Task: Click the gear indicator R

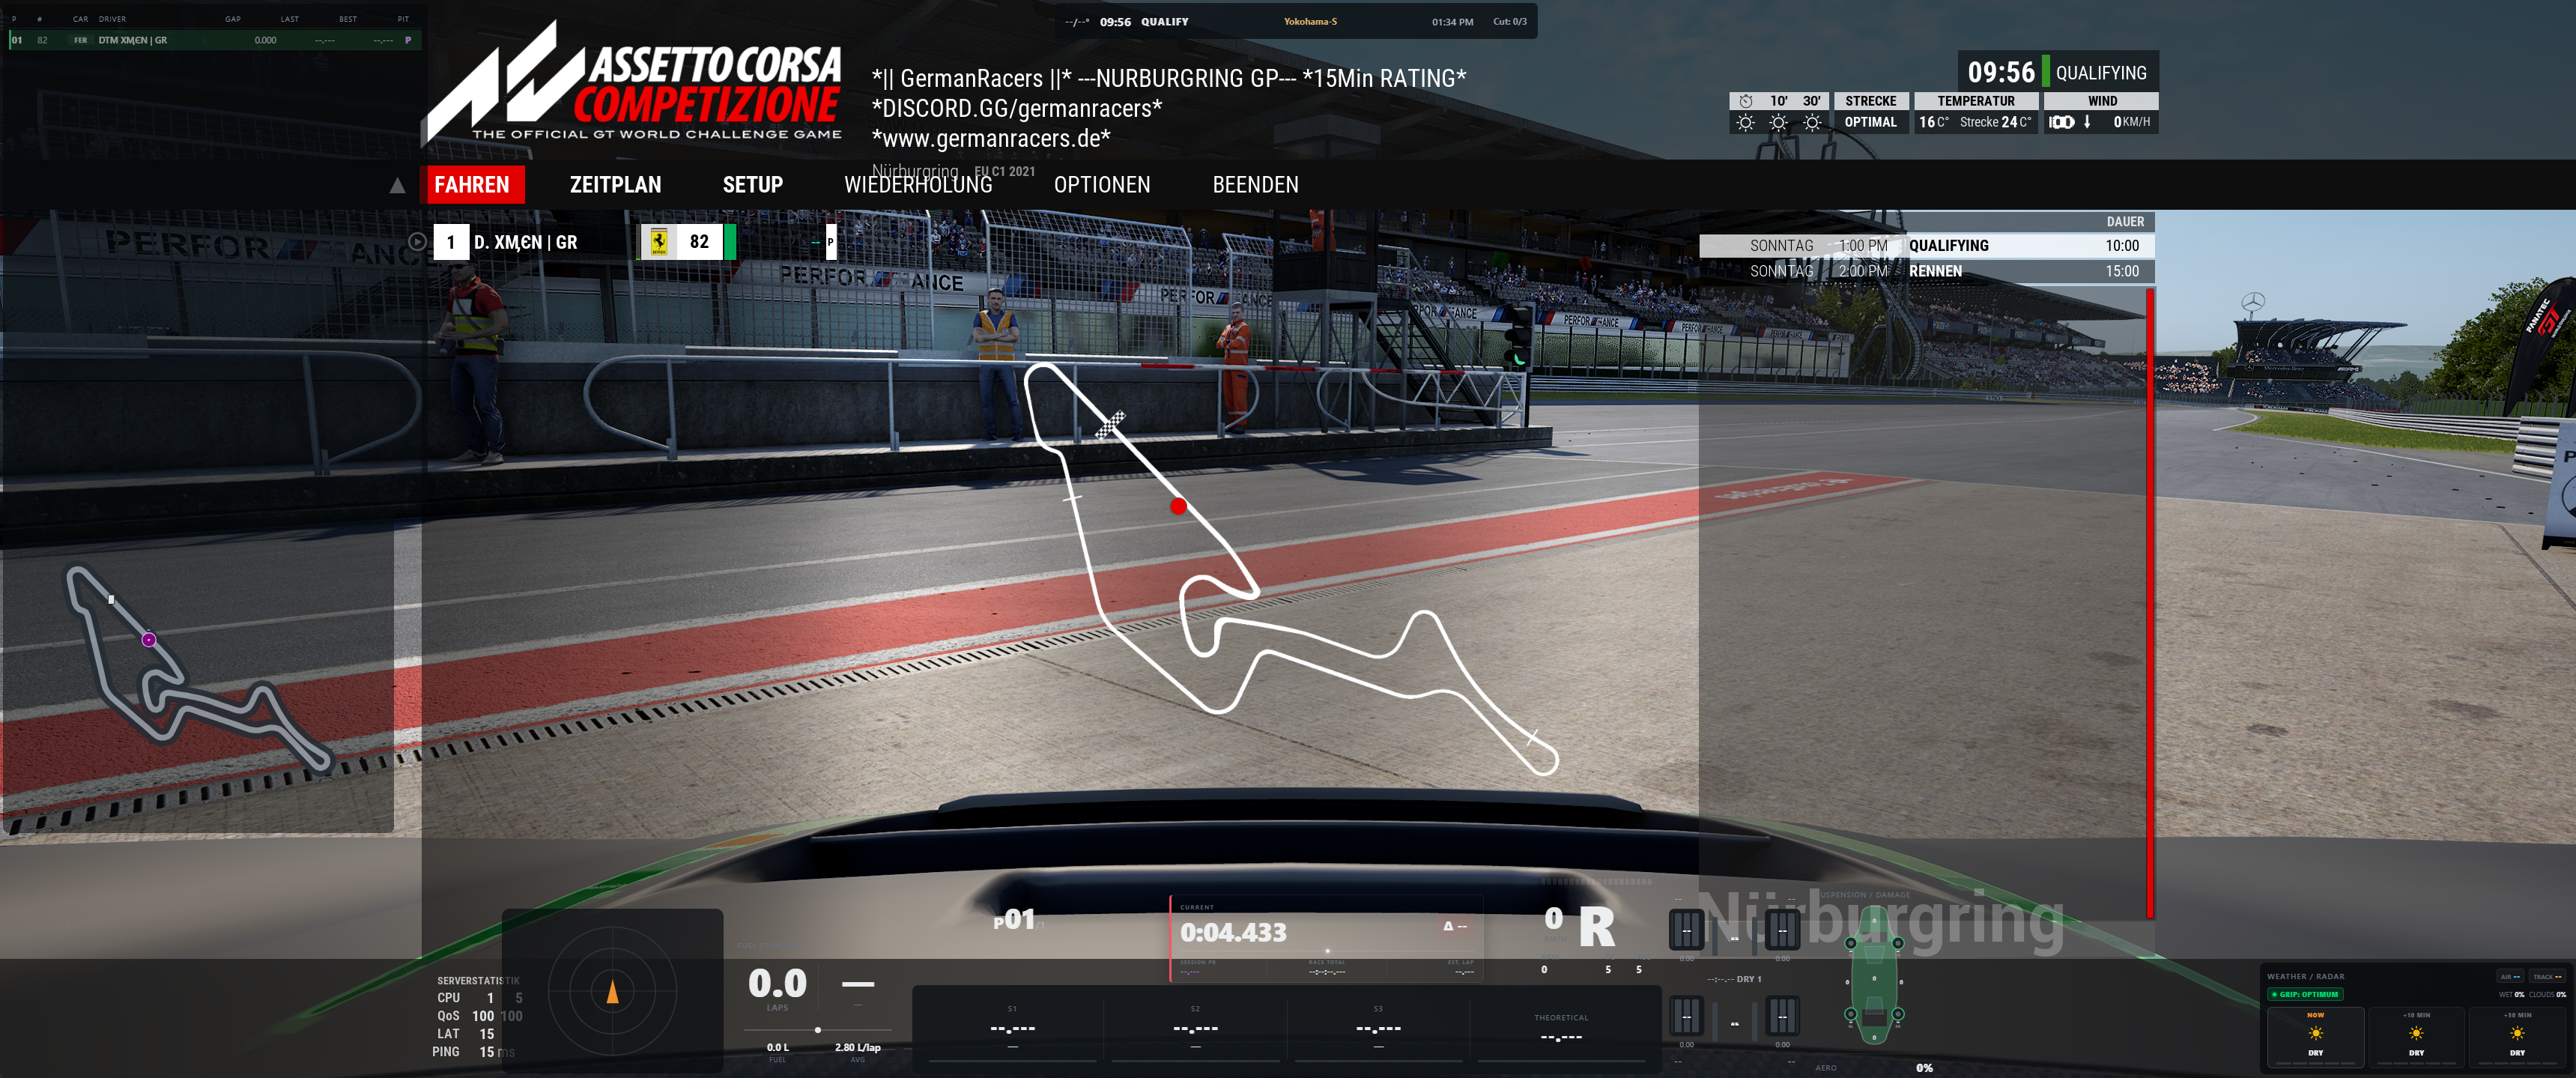Action: click(1596, 927)
